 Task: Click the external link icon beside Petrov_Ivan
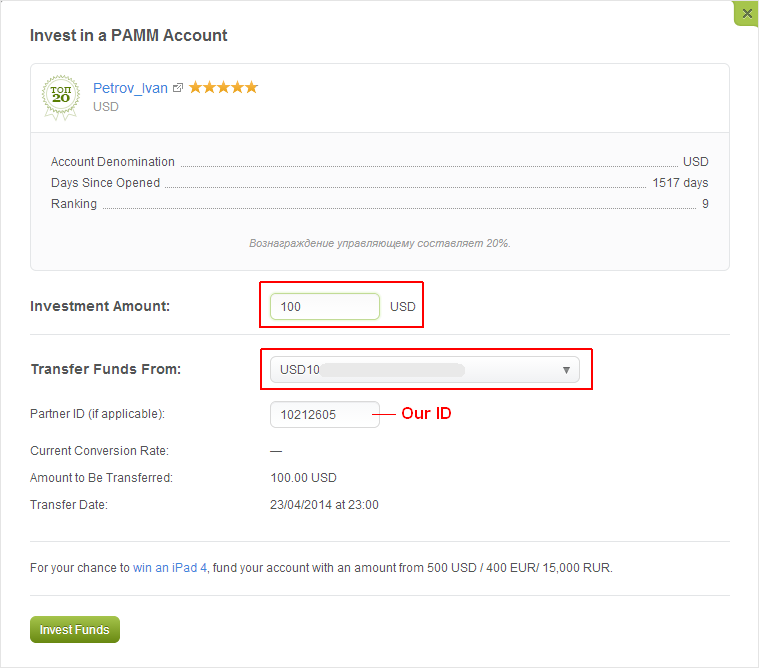point(178,88)
